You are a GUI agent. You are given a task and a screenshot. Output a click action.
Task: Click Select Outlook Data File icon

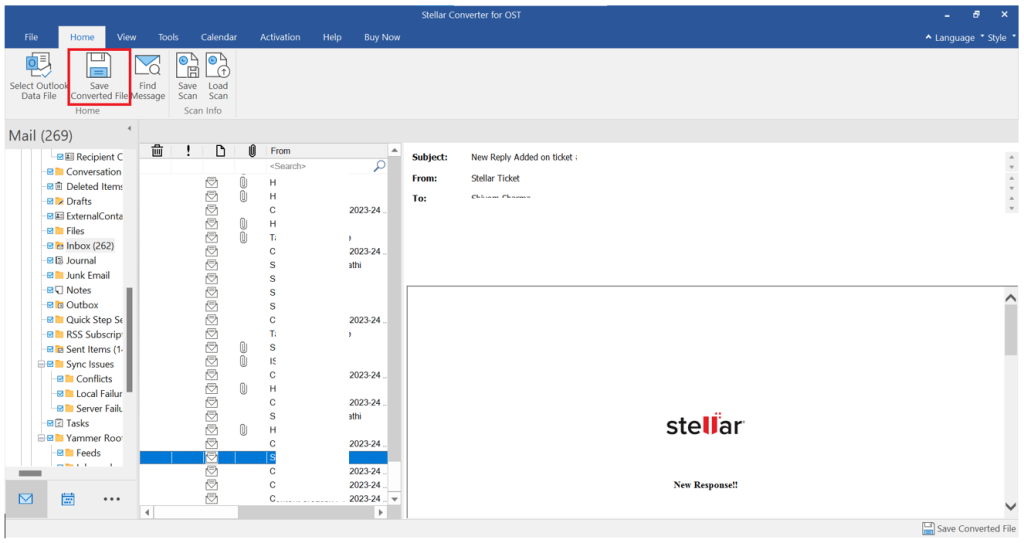[x=39, y=67]
